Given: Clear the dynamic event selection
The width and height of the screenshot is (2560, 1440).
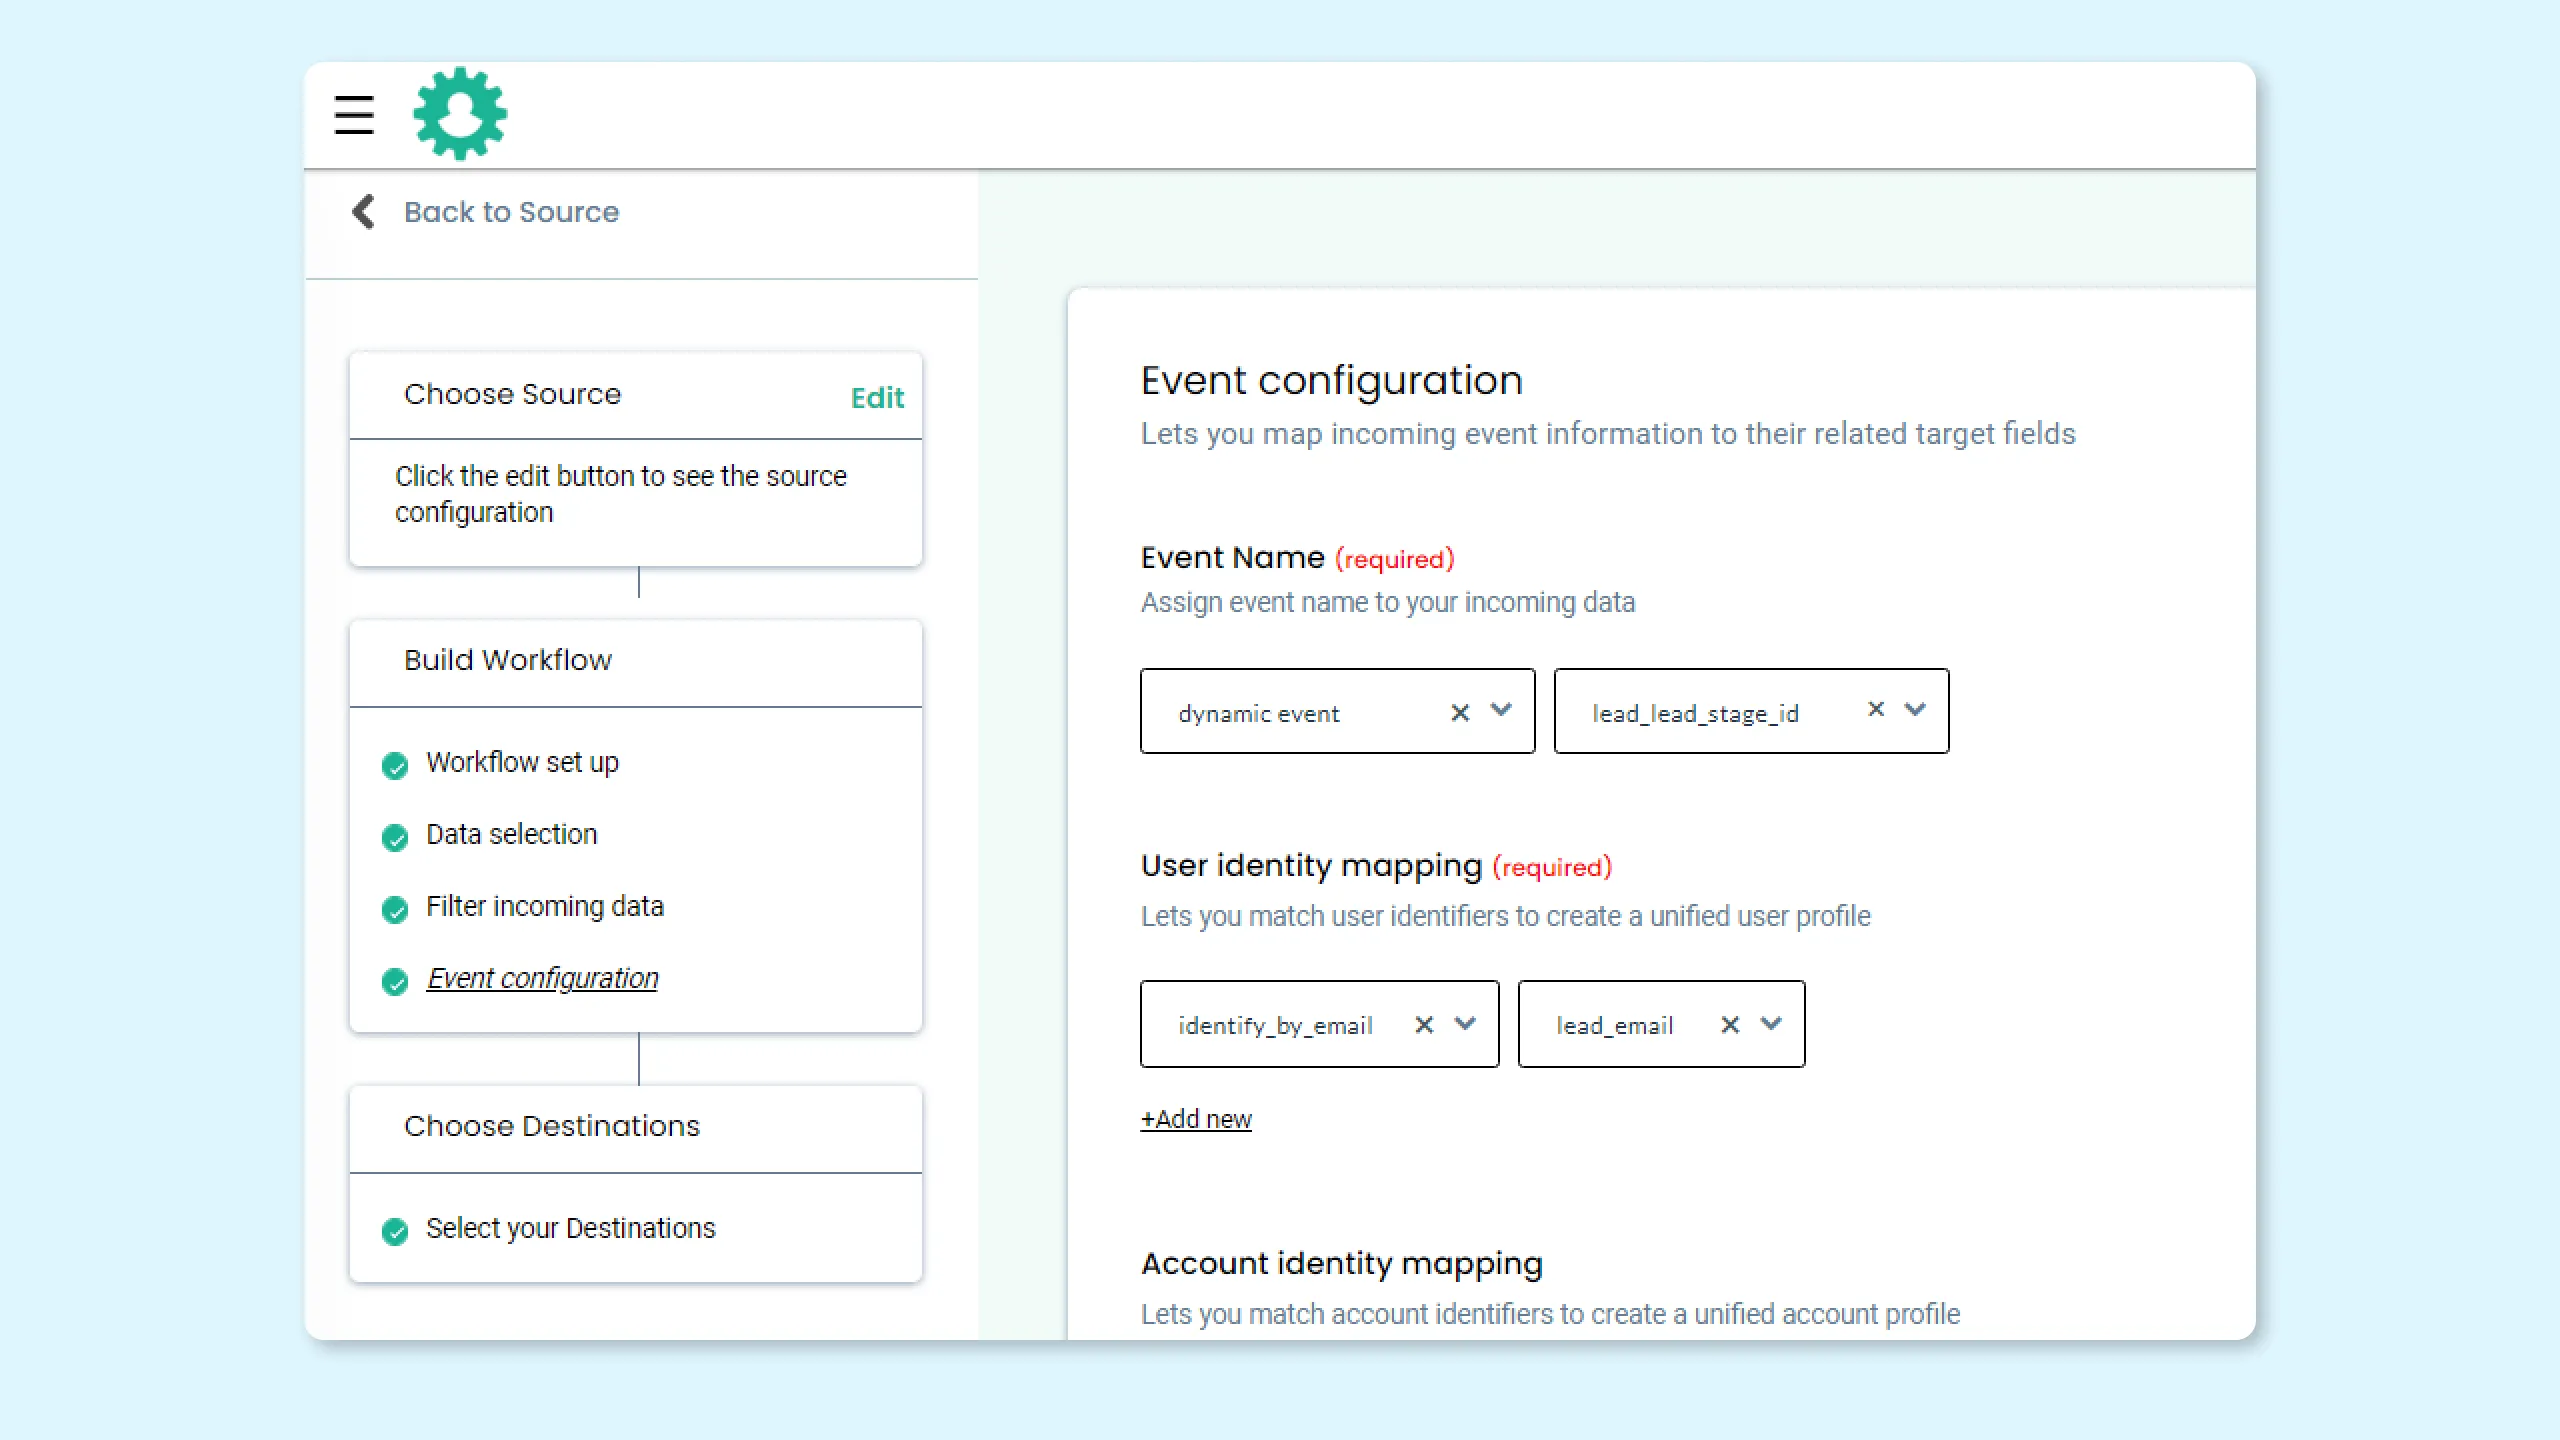Looking at the screenshot, I should click(x=1460, y=713).
